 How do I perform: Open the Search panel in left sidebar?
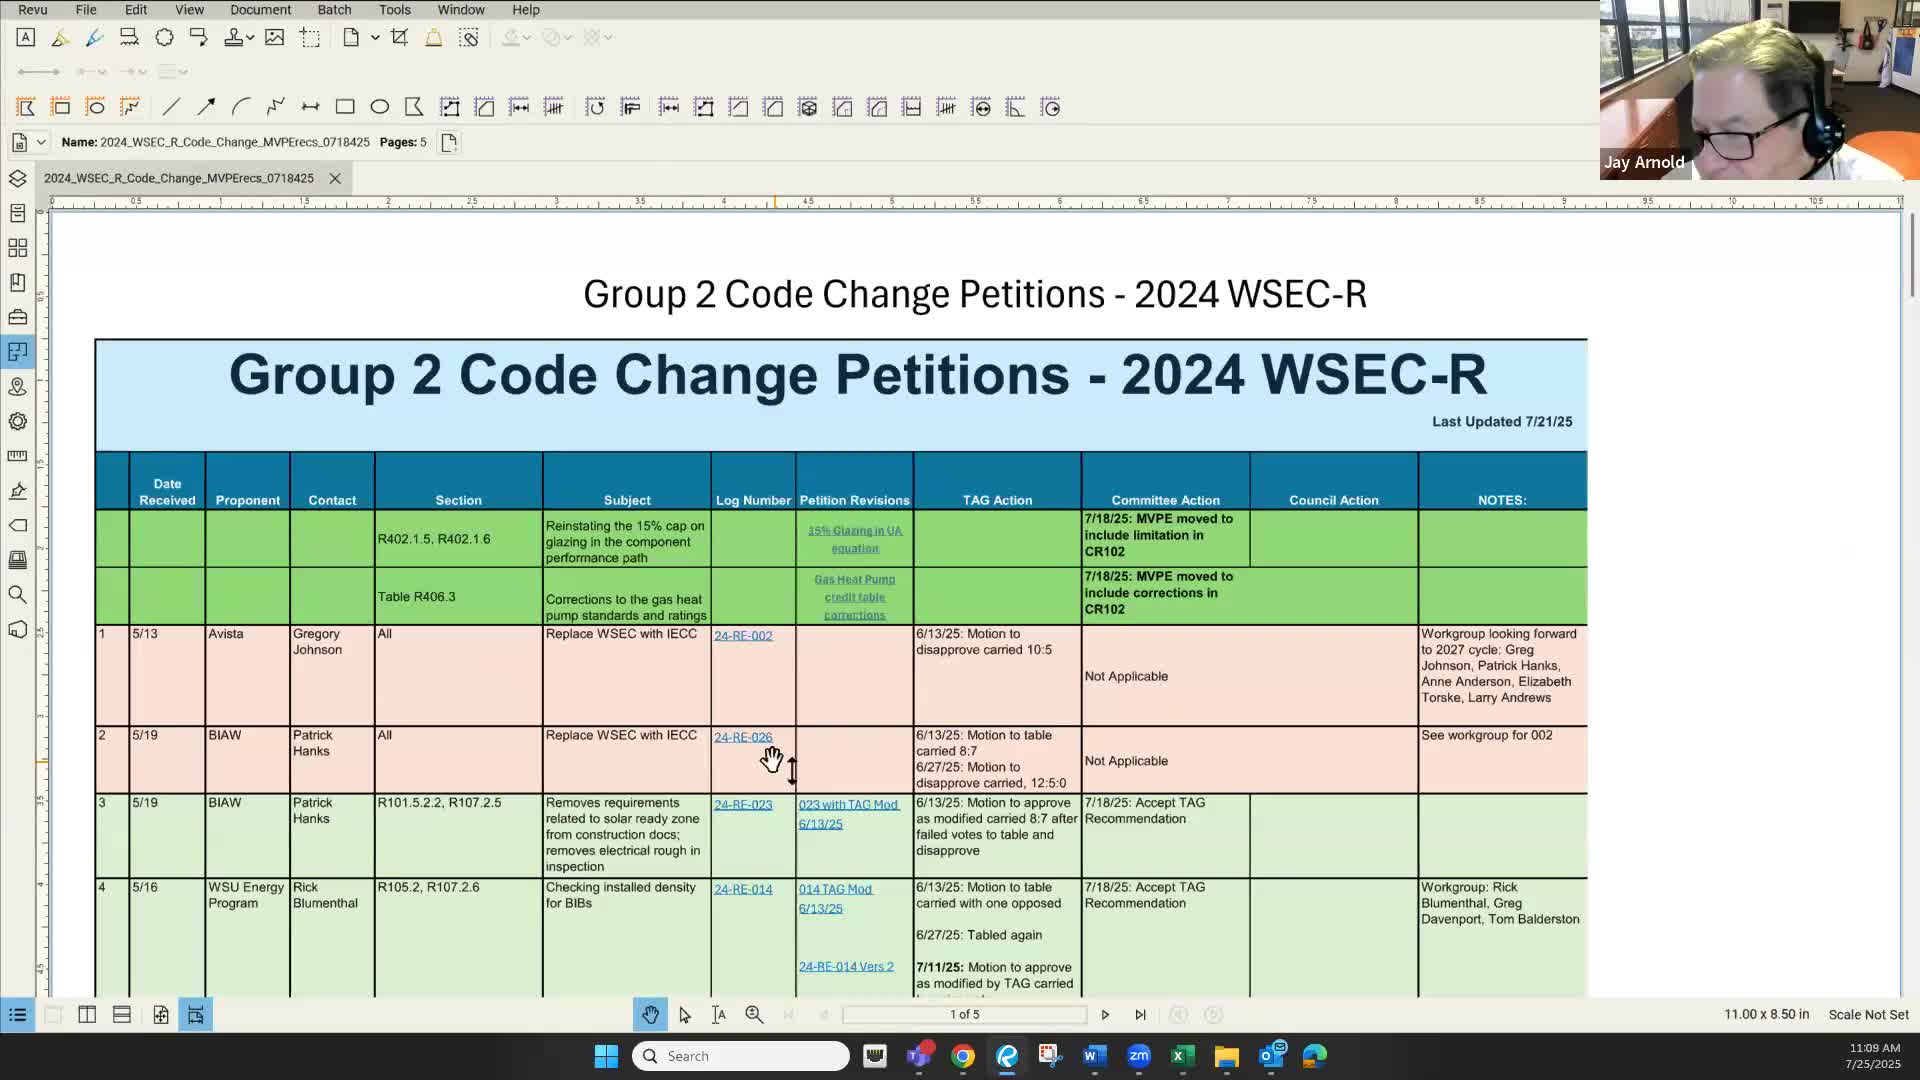click(17, 595)
